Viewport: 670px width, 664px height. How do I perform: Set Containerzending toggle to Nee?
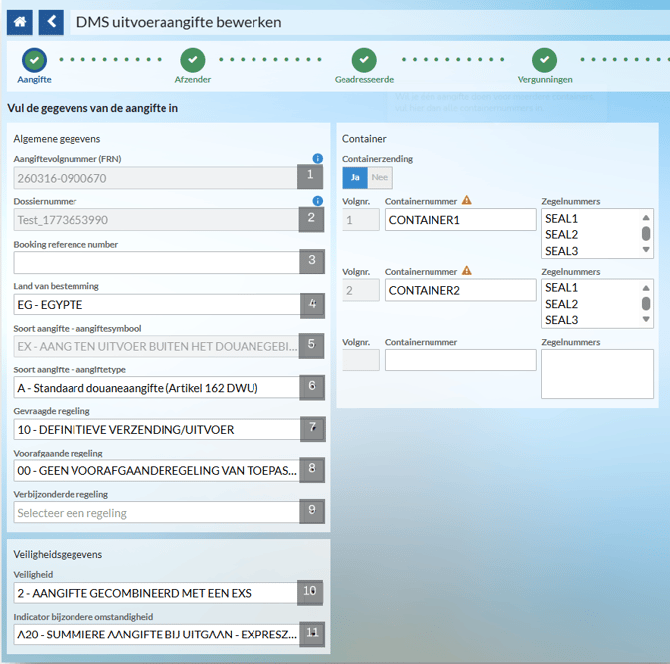tap(379, 177)
